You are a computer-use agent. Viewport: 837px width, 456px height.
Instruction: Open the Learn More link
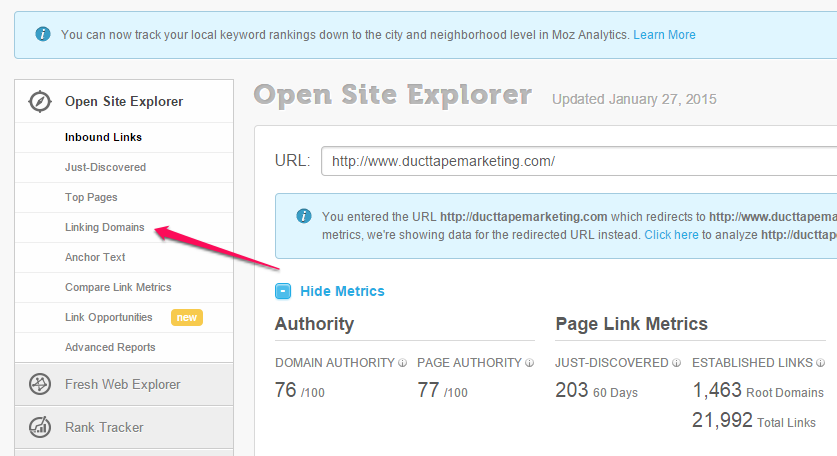(x=664, y=35)
